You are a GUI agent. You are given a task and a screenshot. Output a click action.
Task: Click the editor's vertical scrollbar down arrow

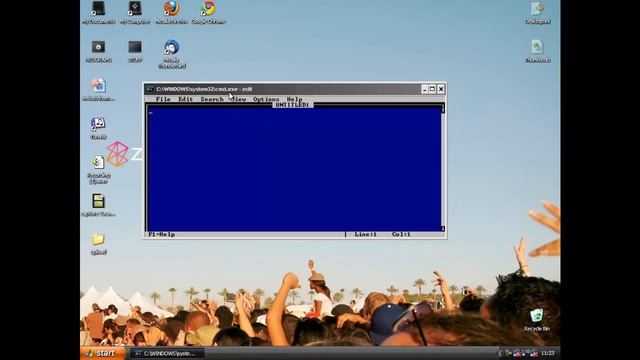(x=443, y=229)
